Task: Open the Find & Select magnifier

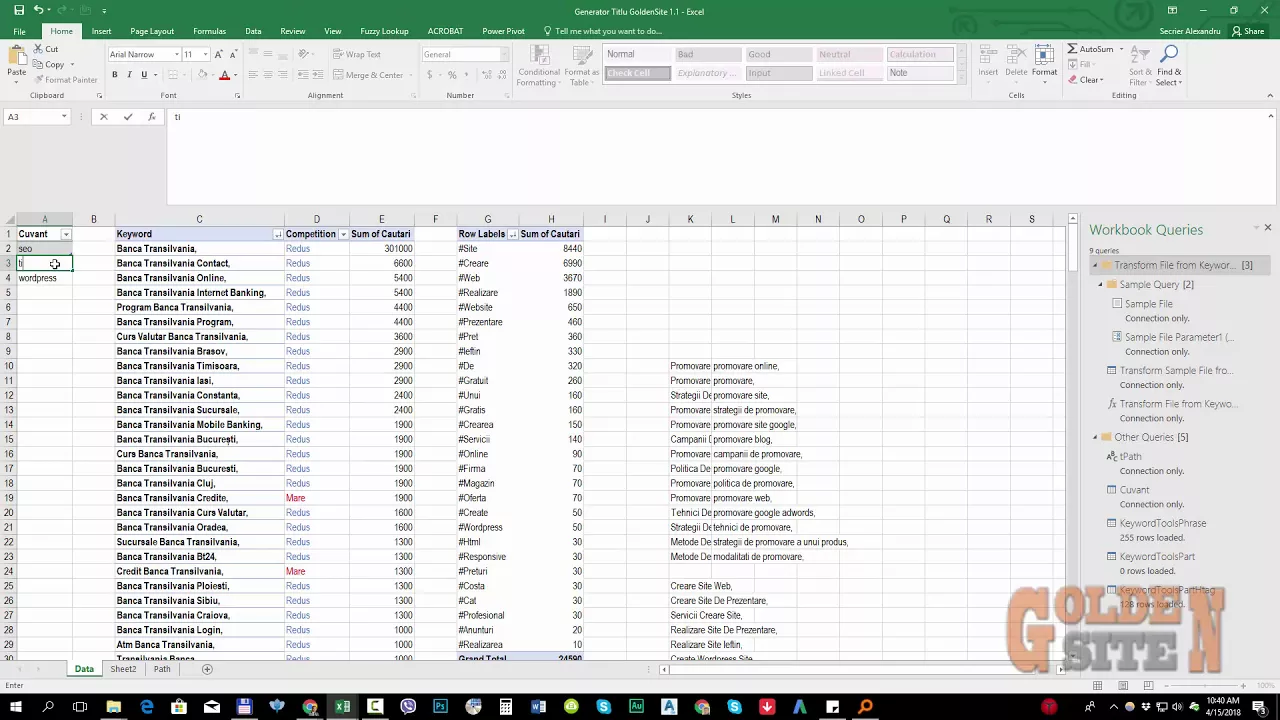Action: tap(1169, 65)
